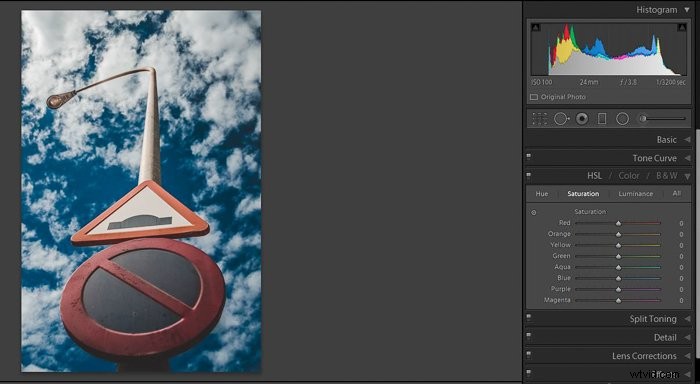The width and height of the screenshot is (700, 384).
Task: Click the Purple saturation slider handle
Action: tap(618, 289)
